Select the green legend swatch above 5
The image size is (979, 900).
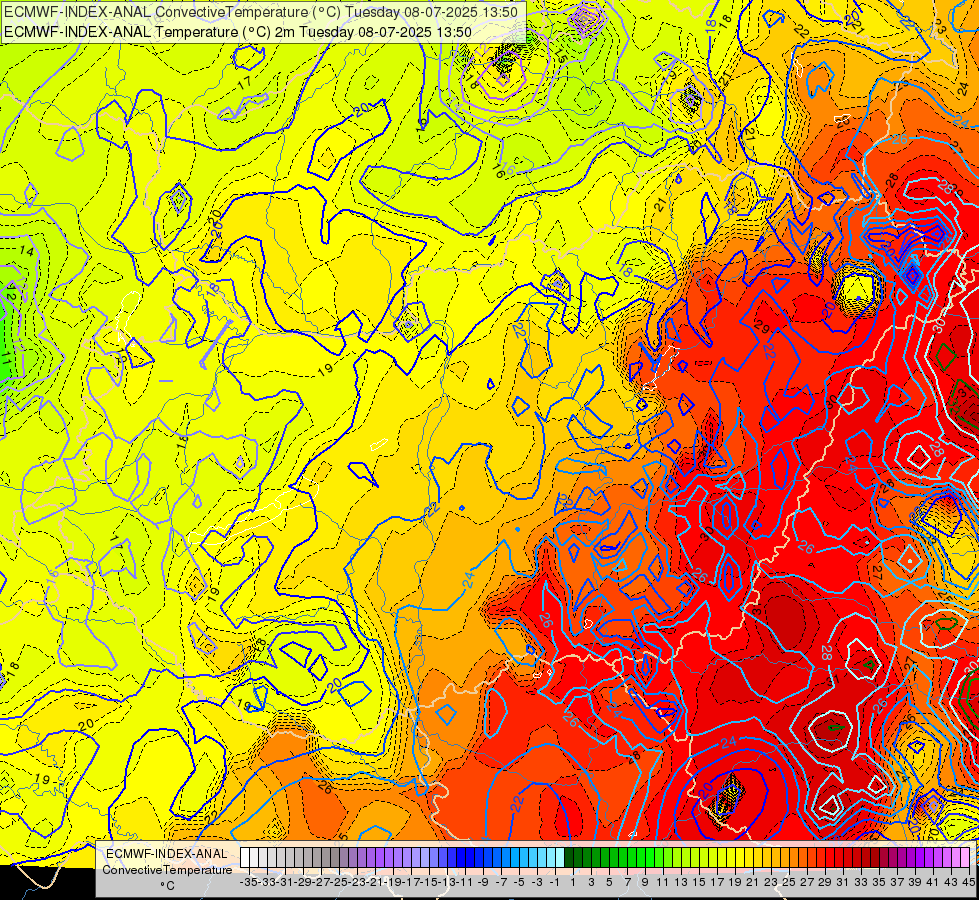click(605, 858)
